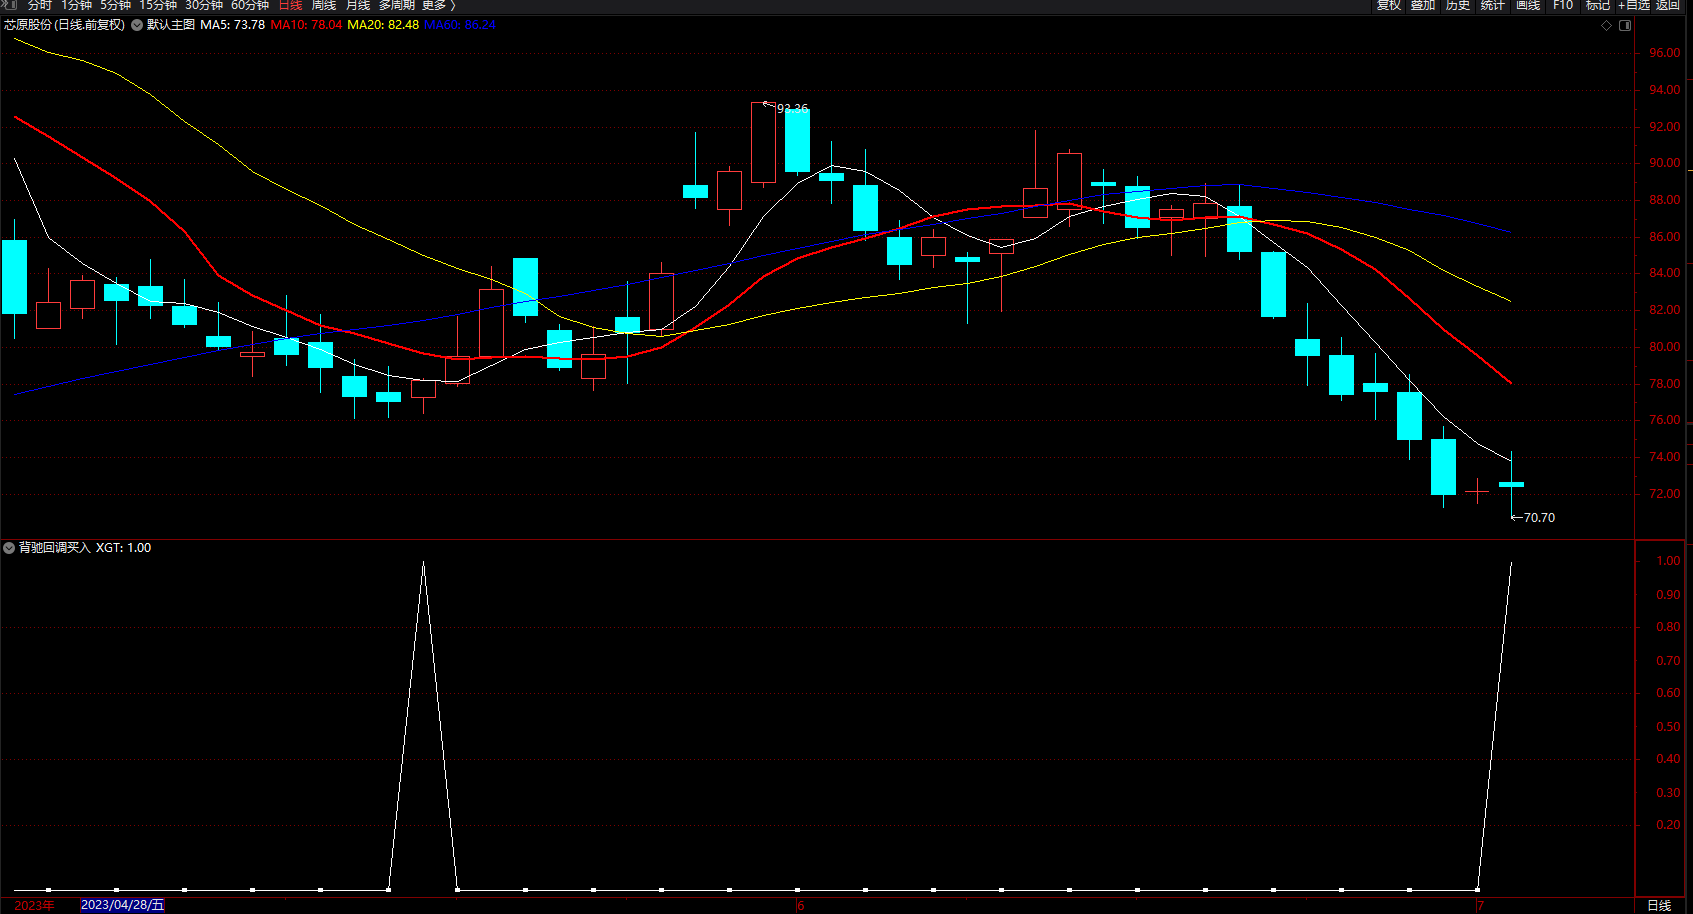Click the 80.00 price axis label
The width and height of the screenshot is (1693, 914).
pos(1665,347)
